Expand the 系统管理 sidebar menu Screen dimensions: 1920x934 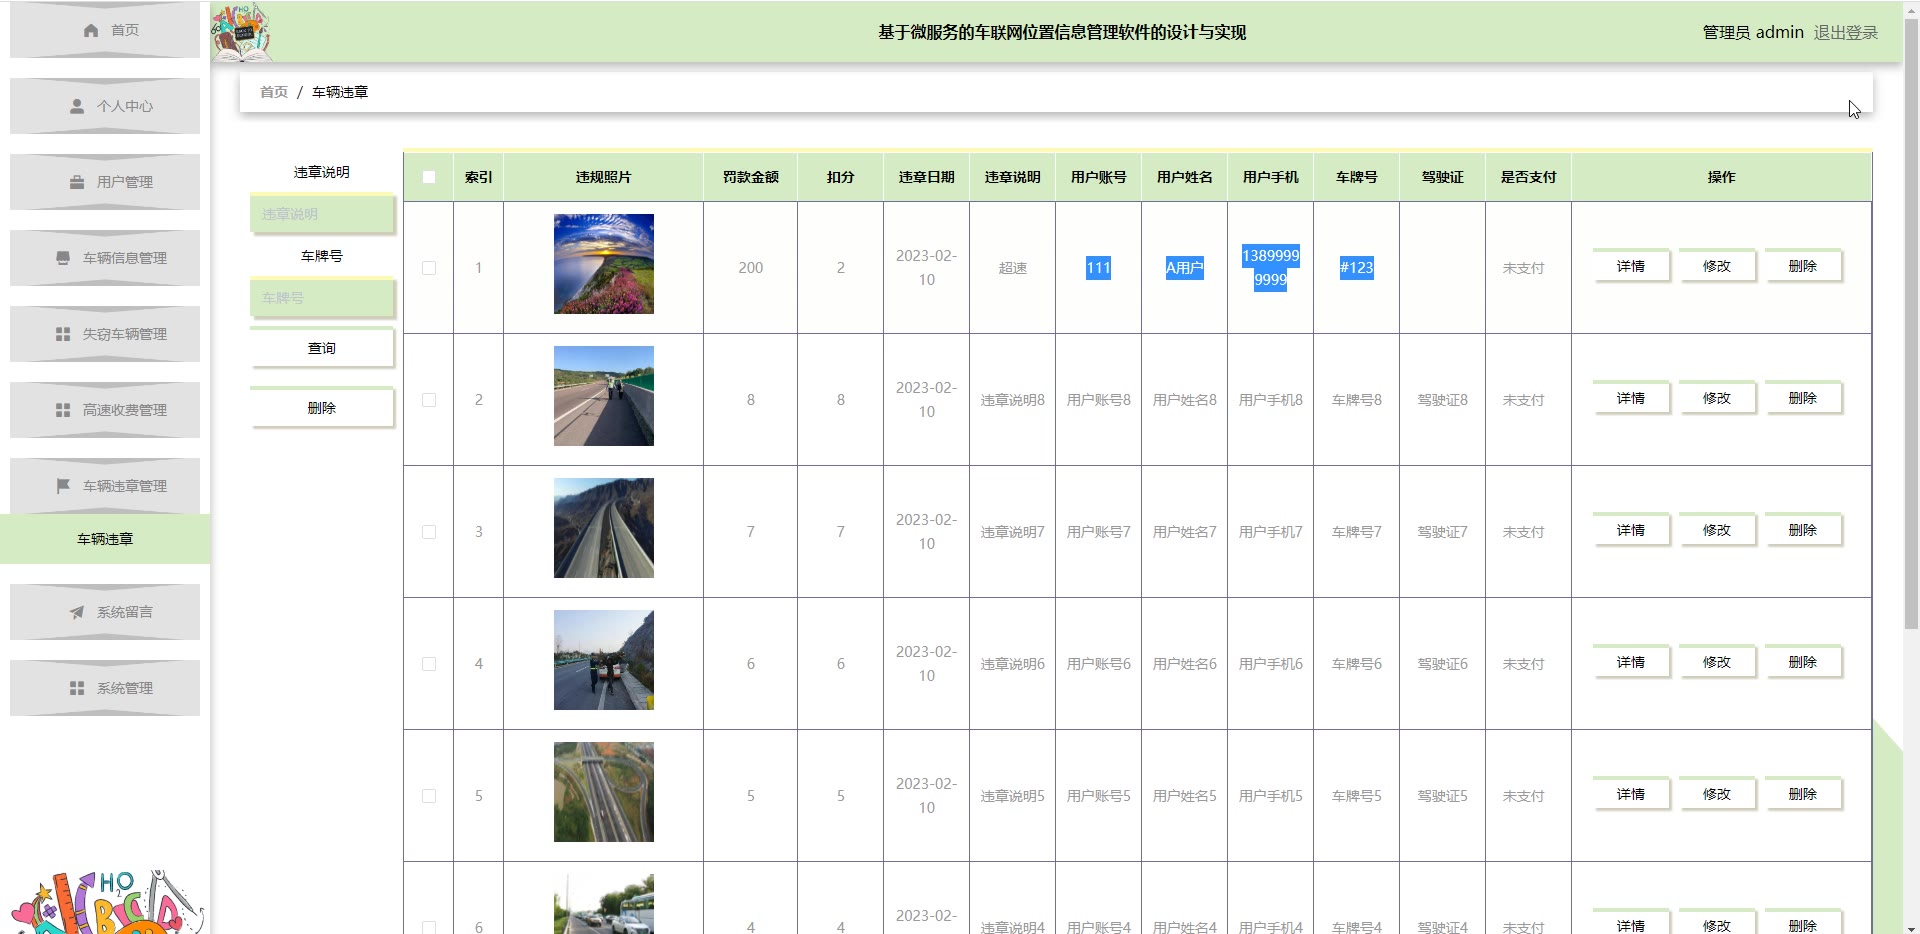105,688
